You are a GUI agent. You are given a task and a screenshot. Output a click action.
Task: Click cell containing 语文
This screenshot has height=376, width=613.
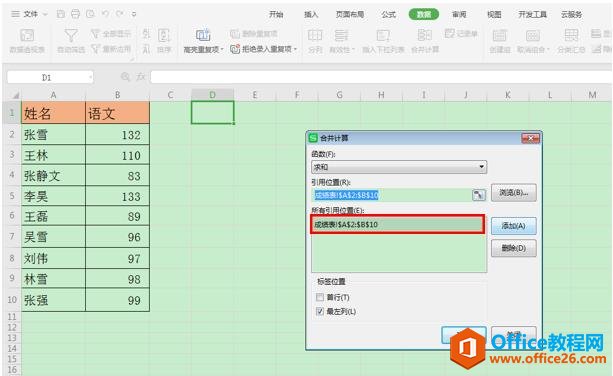click(x=117, y=113)
